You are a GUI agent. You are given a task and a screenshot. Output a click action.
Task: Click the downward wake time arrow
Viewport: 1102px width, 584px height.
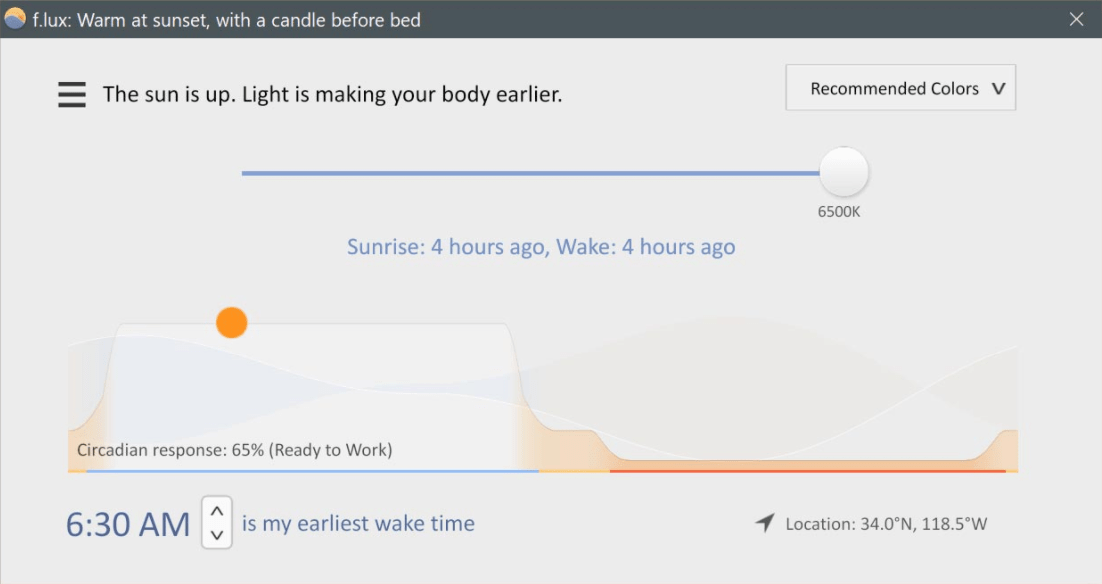(216, 536)
